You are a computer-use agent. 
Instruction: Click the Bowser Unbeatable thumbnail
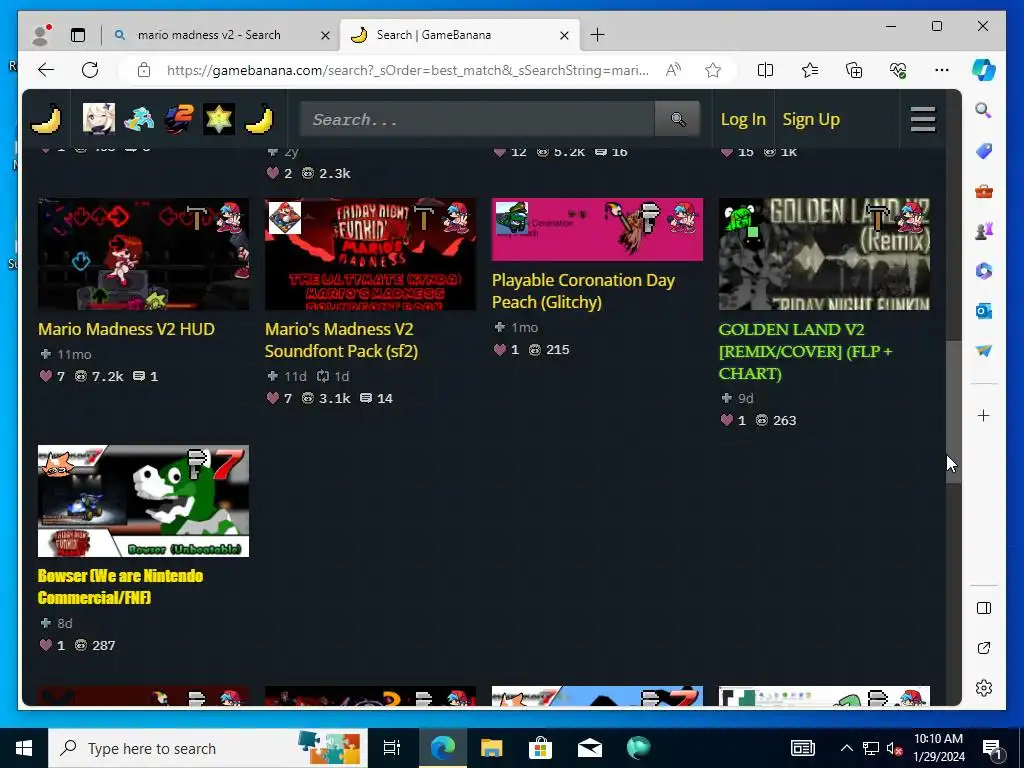[x=144, y=501]
